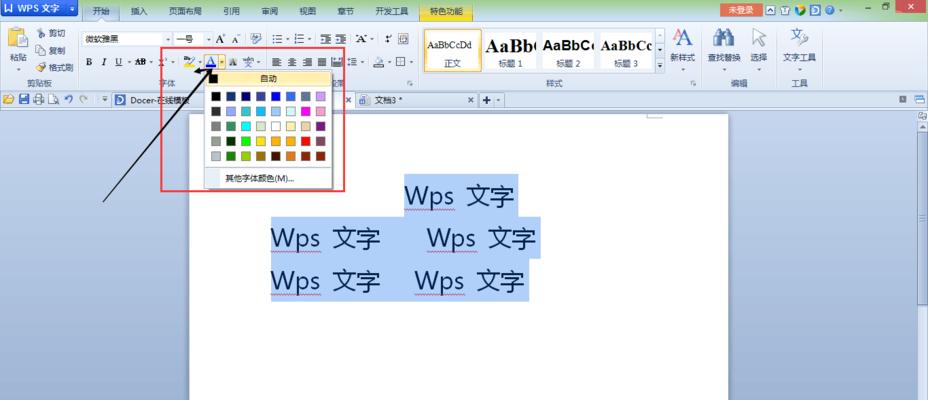The width and height of the screenshot is (928, 400).
Task: Click the clear formatting icon
Action: coord(256,39)
